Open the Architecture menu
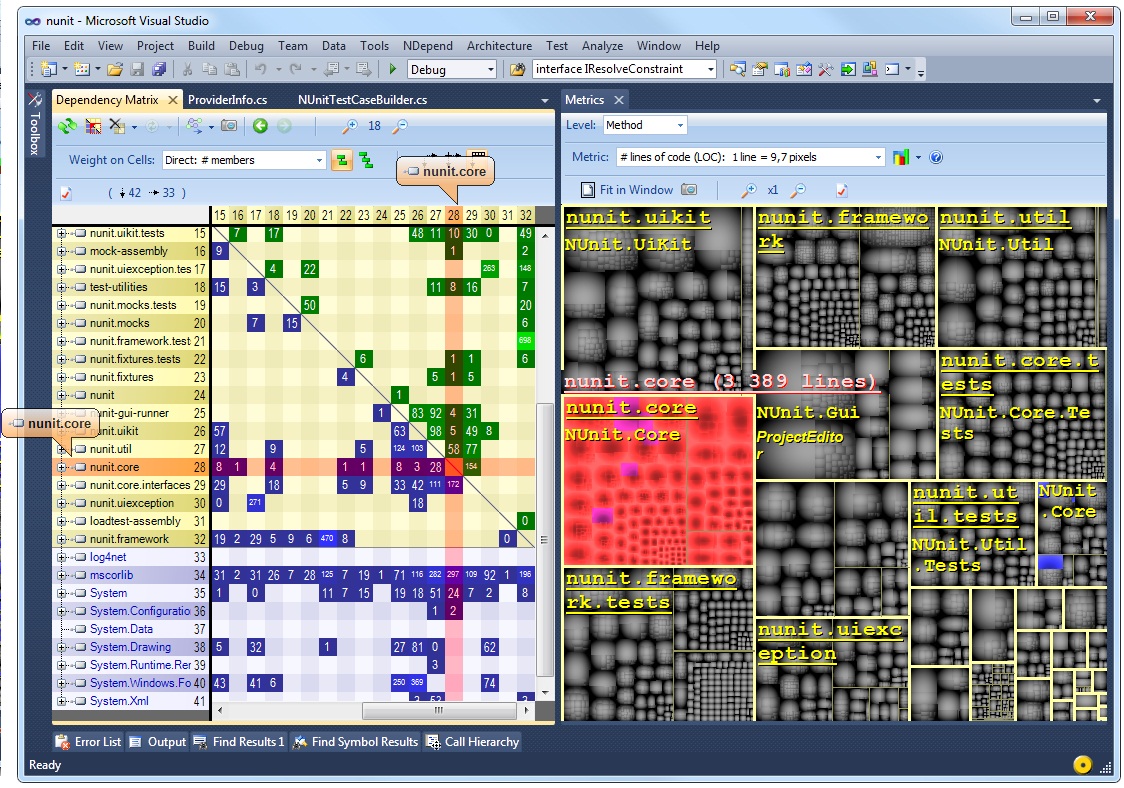 point(499,46)
